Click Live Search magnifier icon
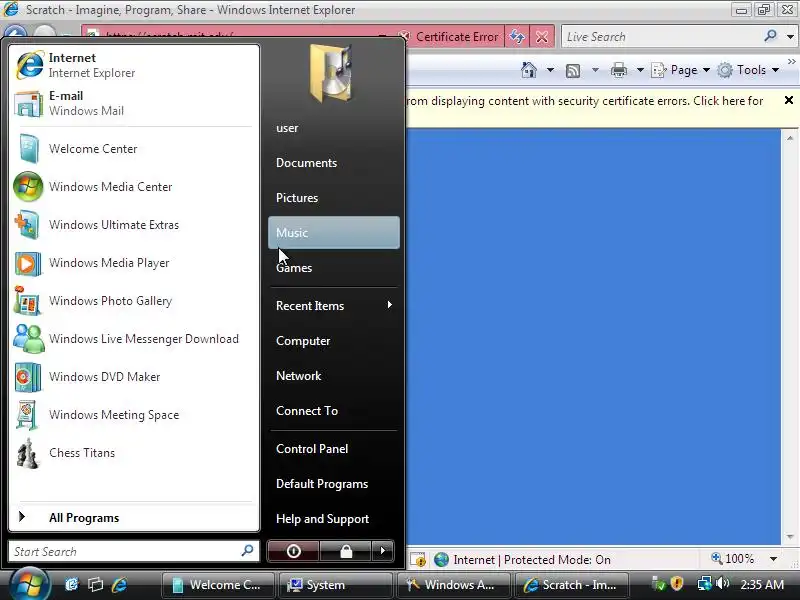 pyautogui.click(x=770, y=36)
